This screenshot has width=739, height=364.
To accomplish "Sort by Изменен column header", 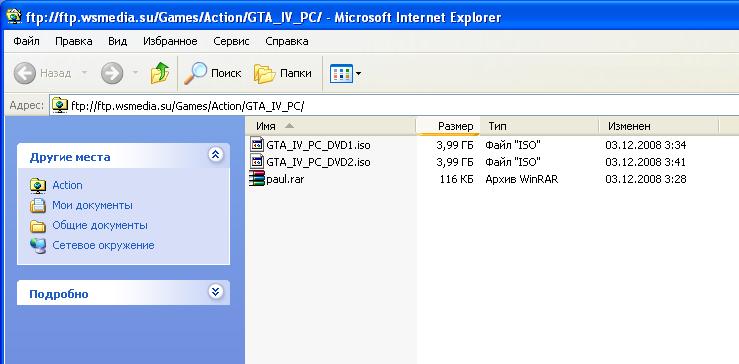I will pos(659,126).
